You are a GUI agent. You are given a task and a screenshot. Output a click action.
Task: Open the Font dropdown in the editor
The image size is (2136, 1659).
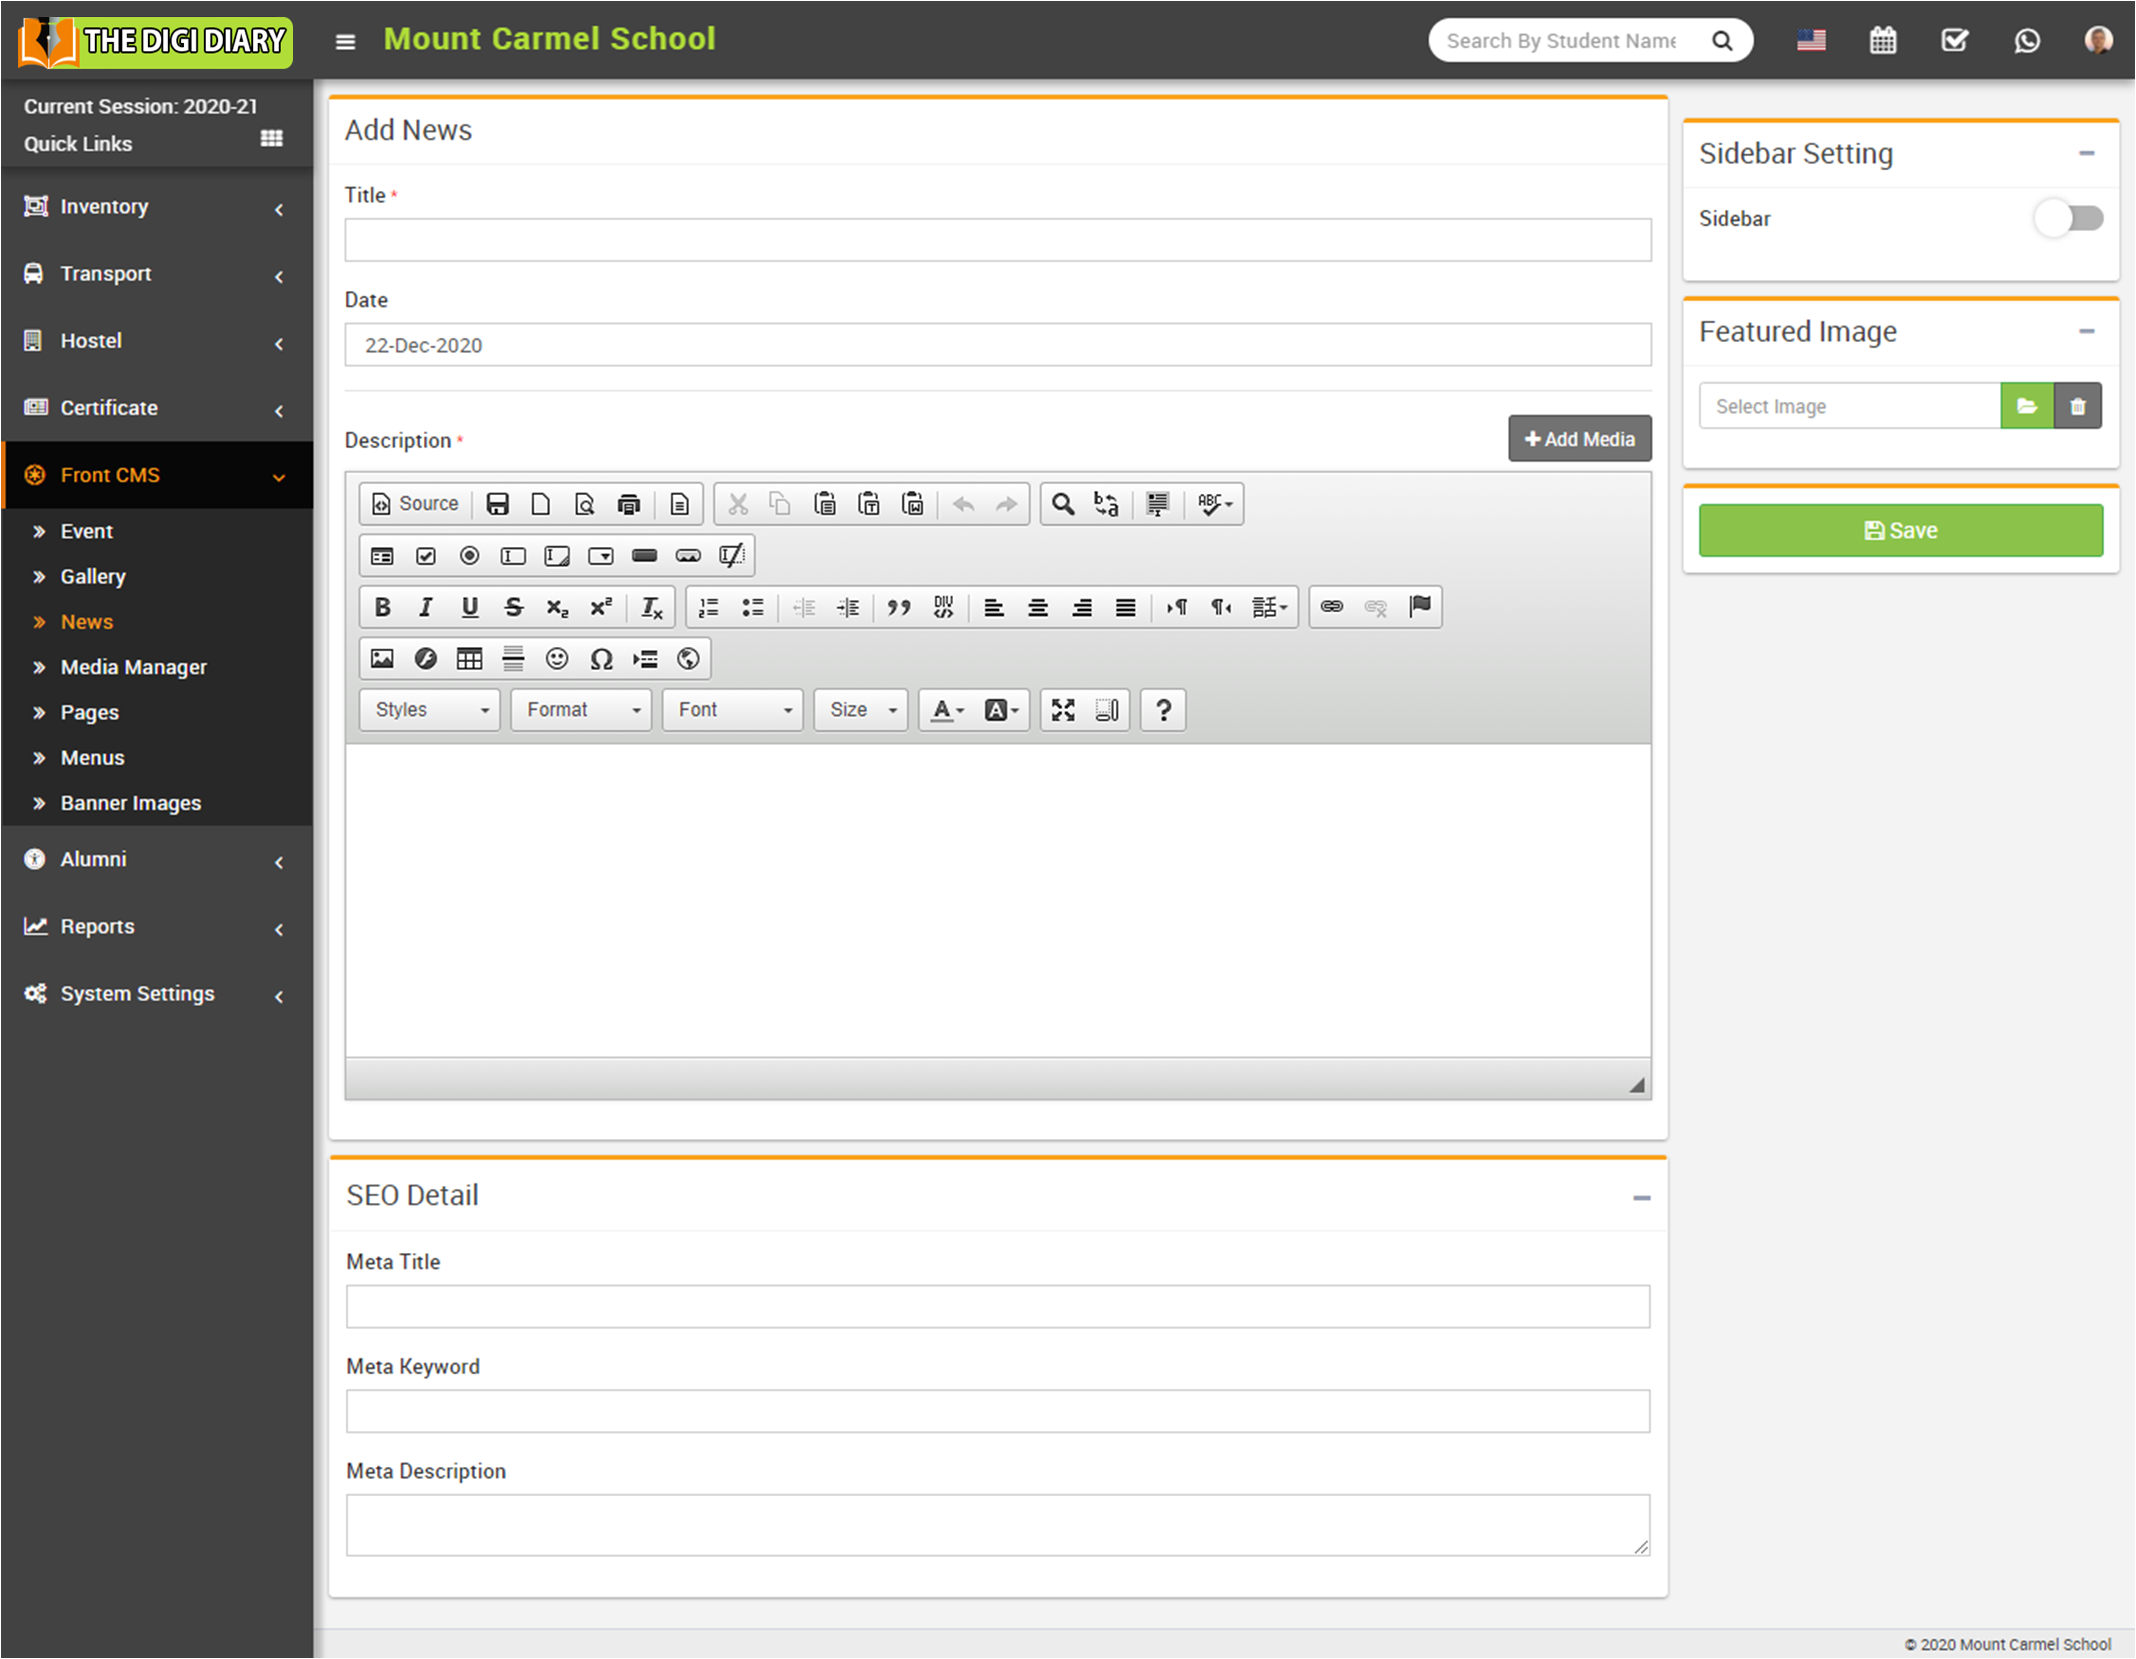pyautogui.click(x=733, y=710)
